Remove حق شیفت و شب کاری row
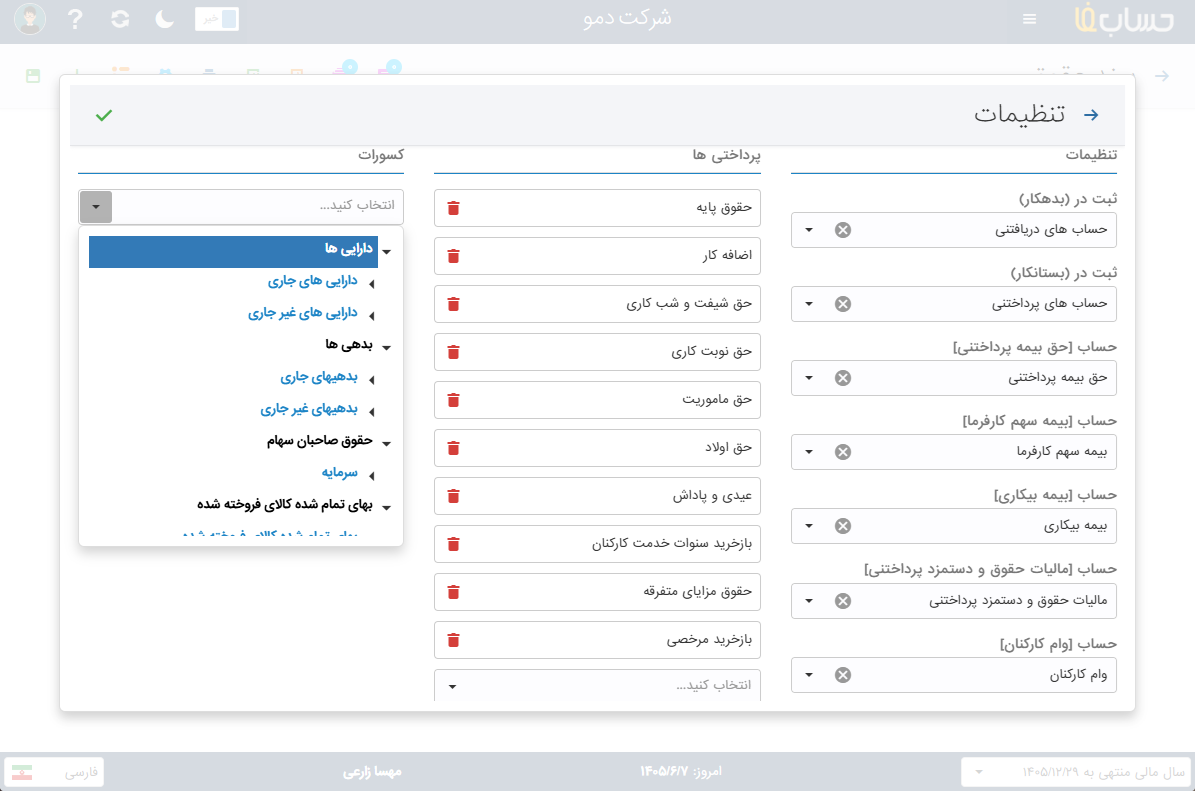This screenshot has height=791, width=1195. pyautogui.click(x=453, y=304)
